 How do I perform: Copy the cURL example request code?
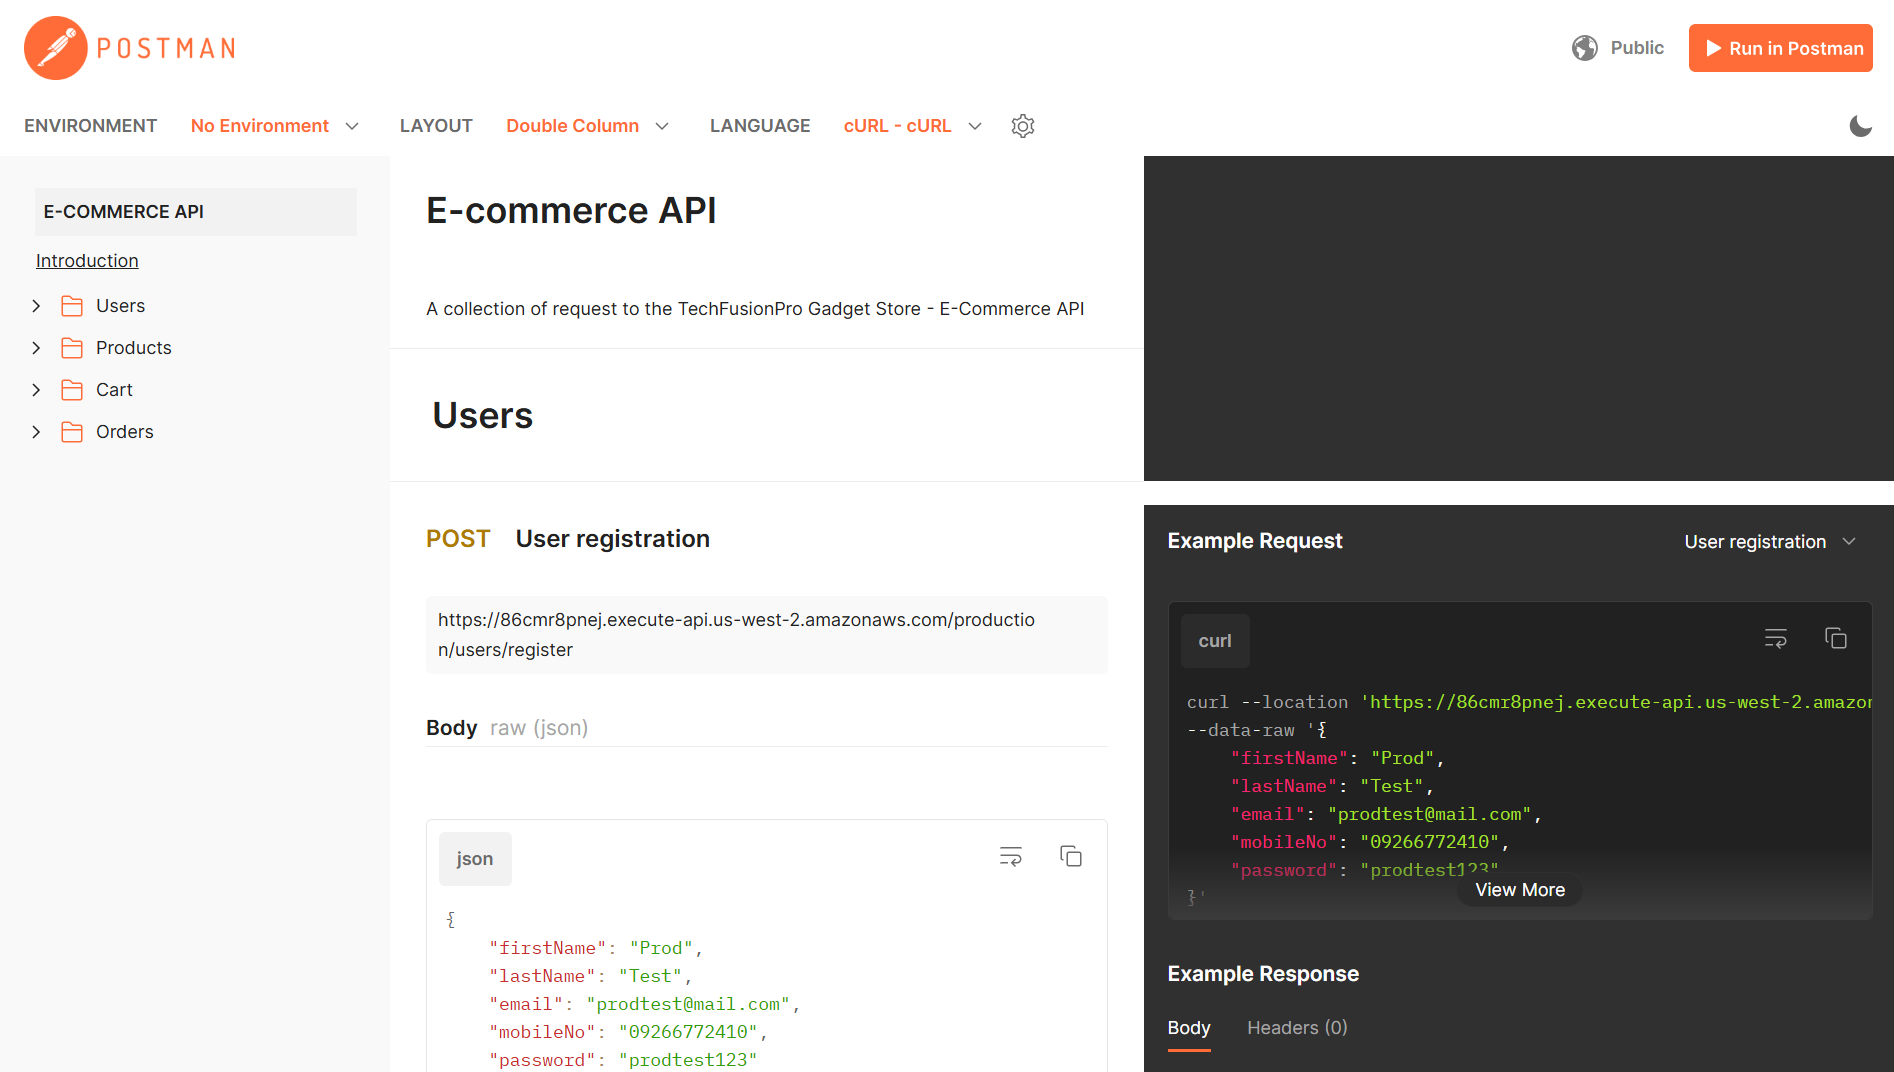coord(1836,638)
